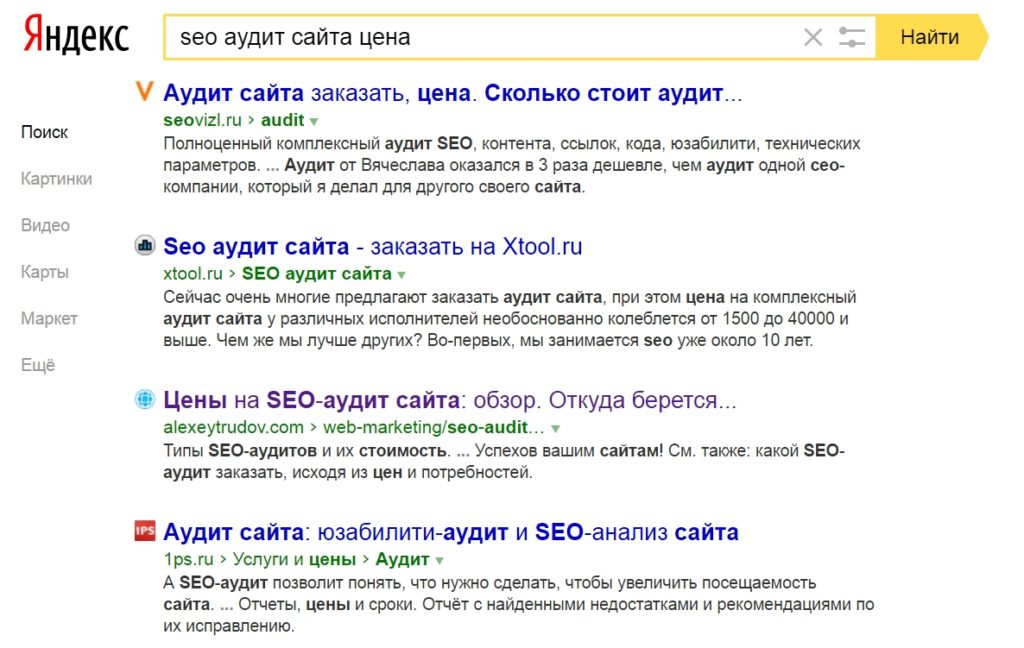Open the Видео section

click(x=44, y=225)
